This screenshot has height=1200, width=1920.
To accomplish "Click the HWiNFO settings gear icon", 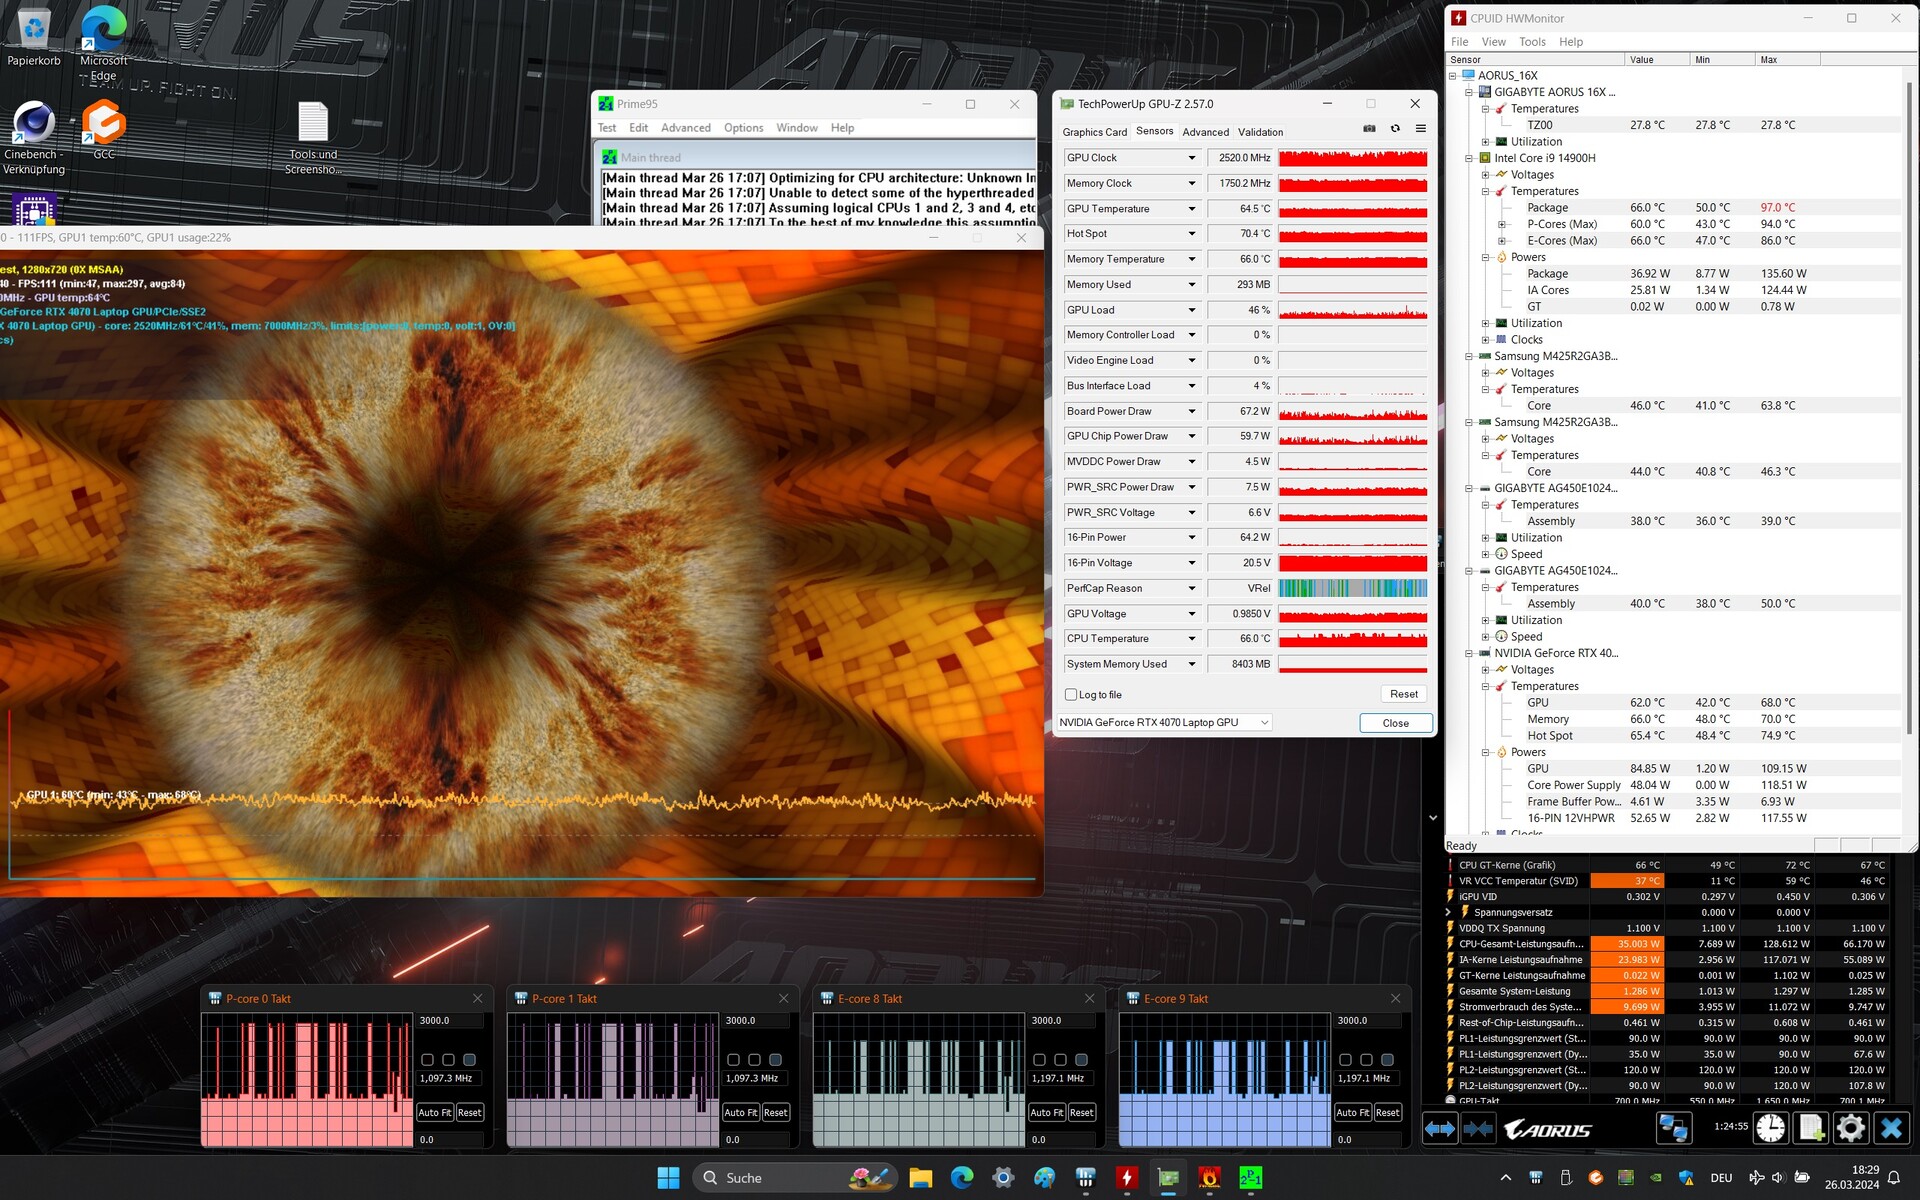I will [x=1850, y=1128].
